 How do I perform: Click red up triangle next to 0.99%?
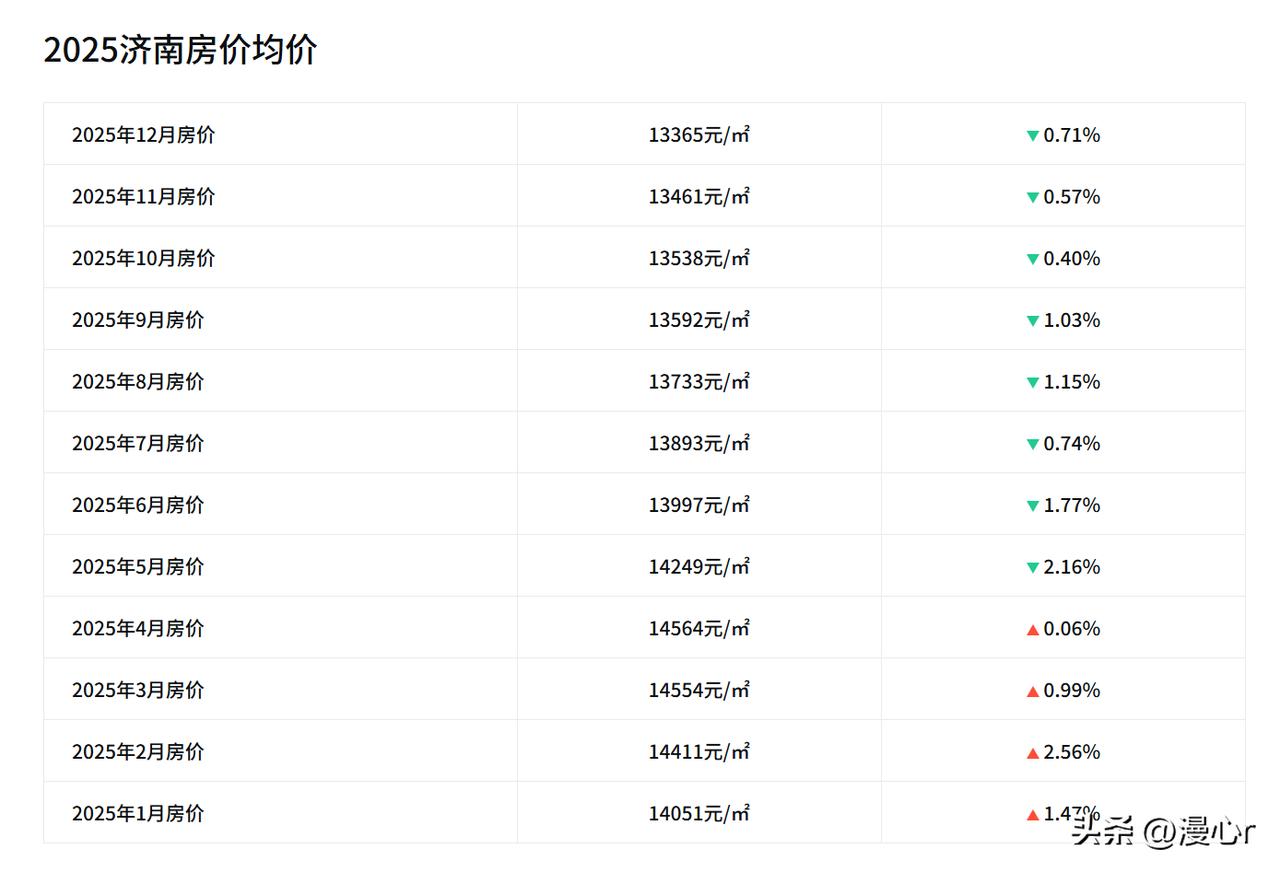pyautogui.click(x=1033, y=691)
